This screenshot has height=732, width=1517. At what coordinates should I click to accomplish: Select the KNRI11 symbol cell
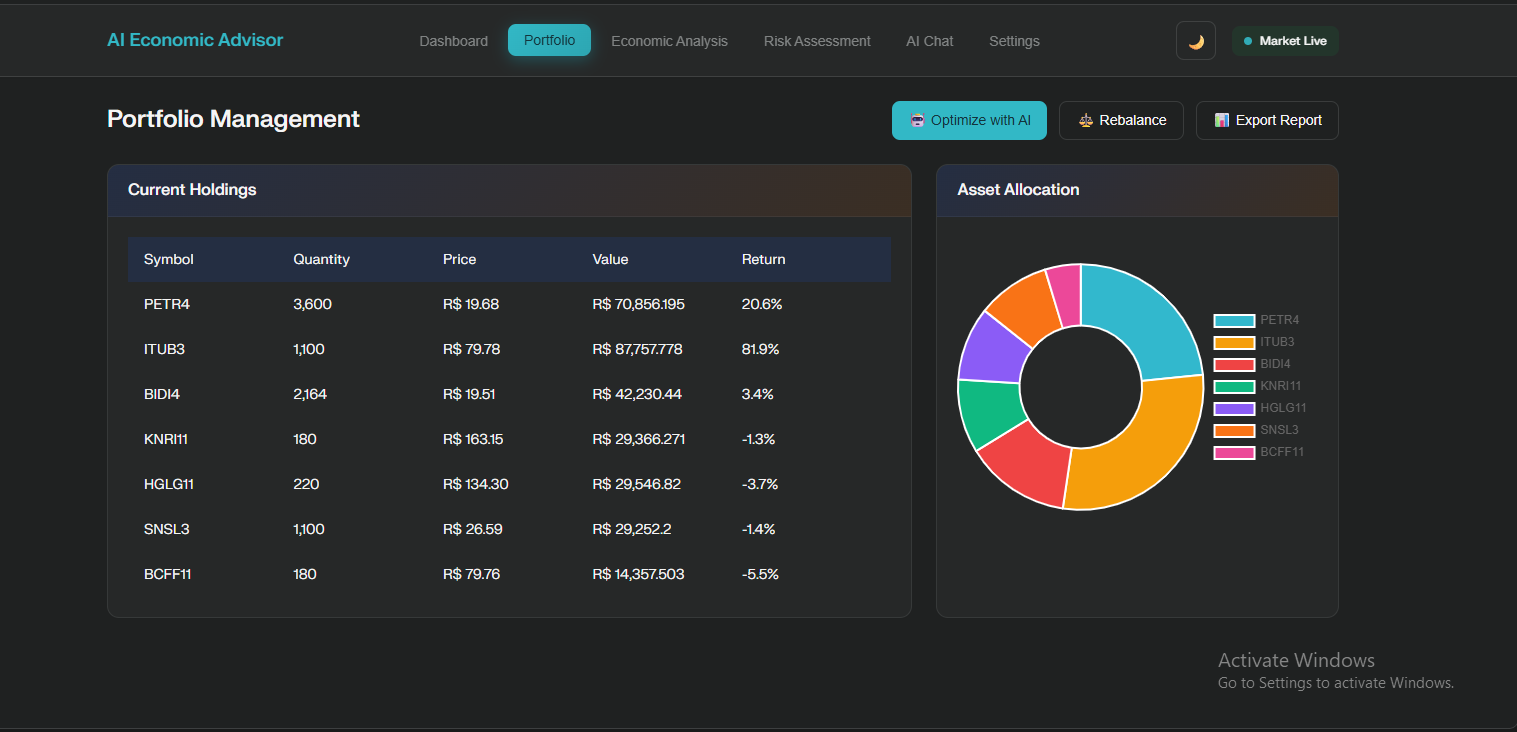(166, 440)
